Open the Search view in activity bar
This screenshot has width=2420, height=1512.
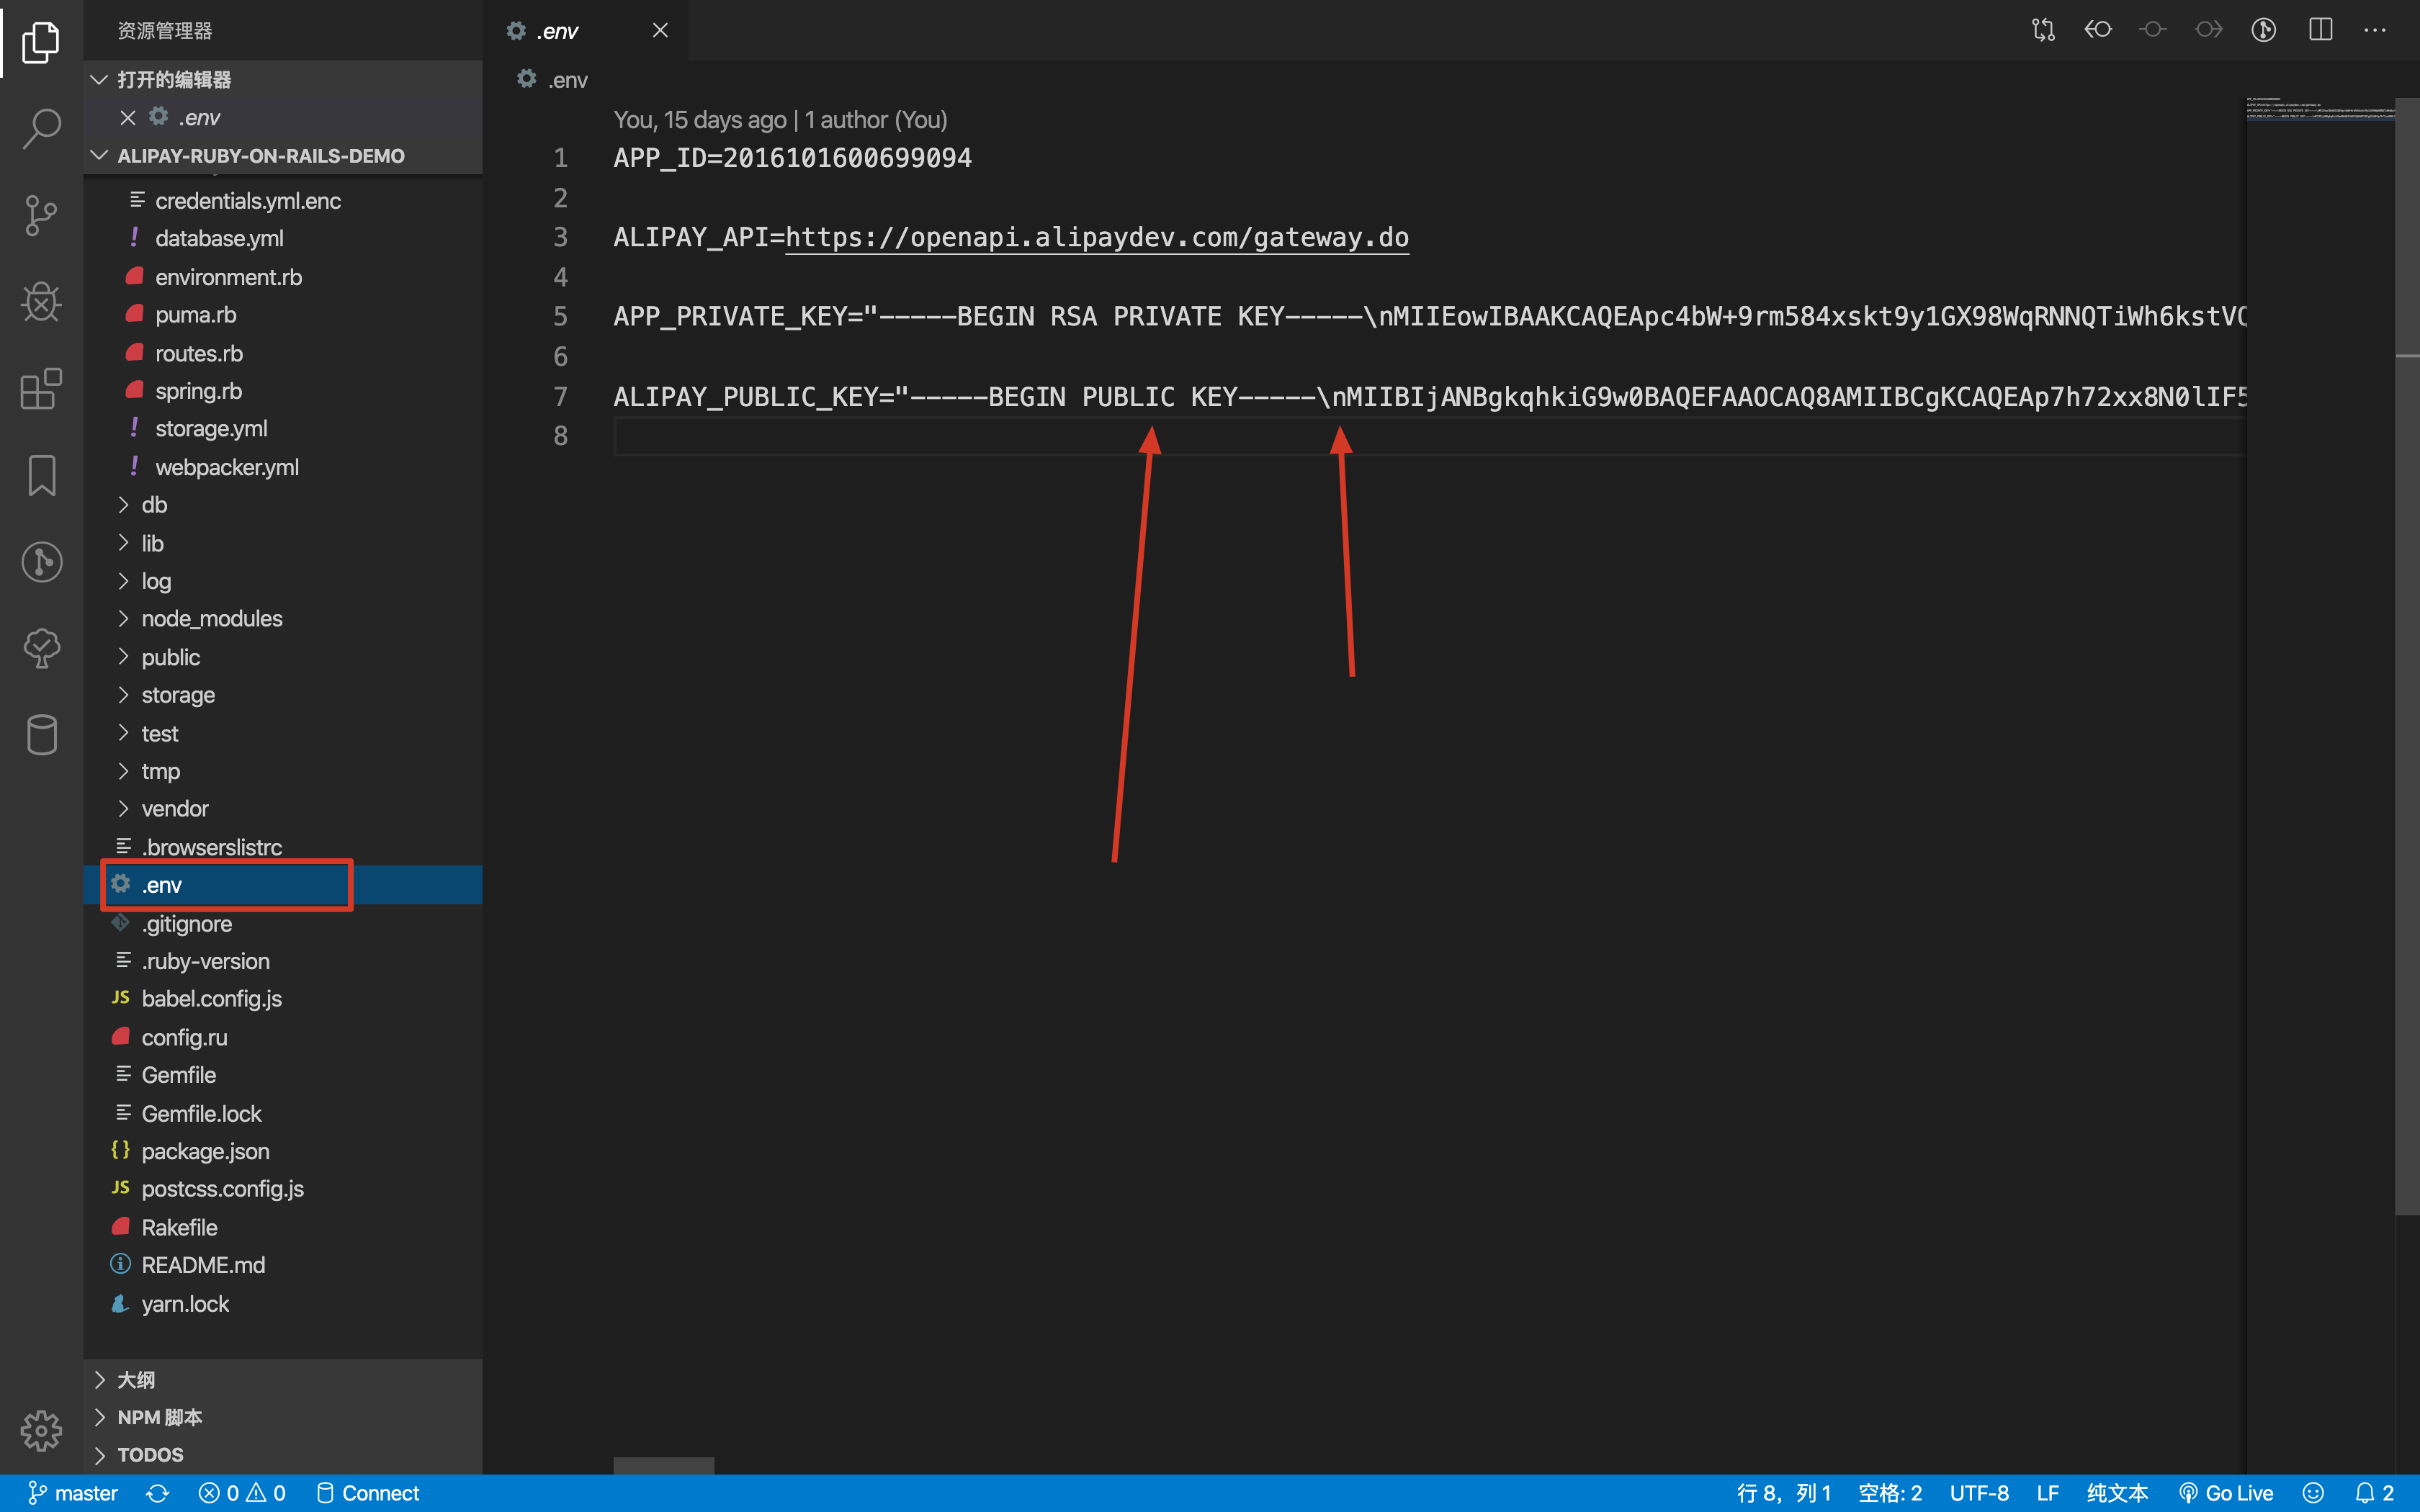pyautogui.click(x=41, y=129)
